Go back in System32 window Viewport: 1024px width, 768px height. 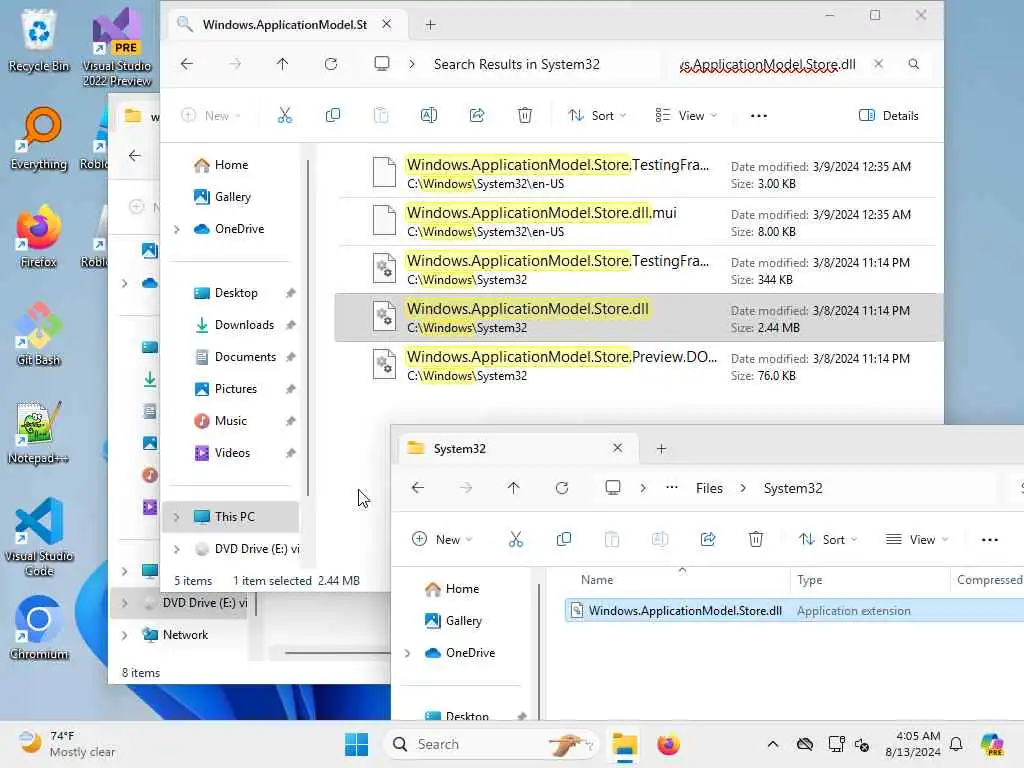point(418,488)
